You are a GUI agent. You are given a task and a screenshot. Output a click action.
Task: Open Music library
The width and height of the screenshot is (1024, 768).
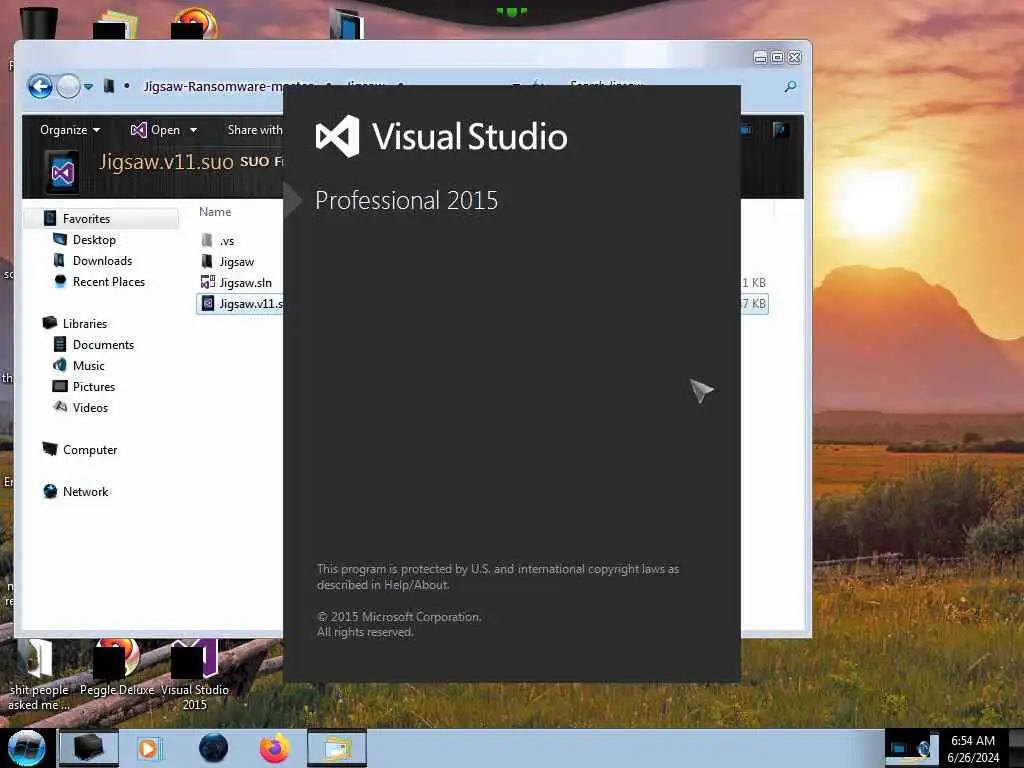[89, 365]
